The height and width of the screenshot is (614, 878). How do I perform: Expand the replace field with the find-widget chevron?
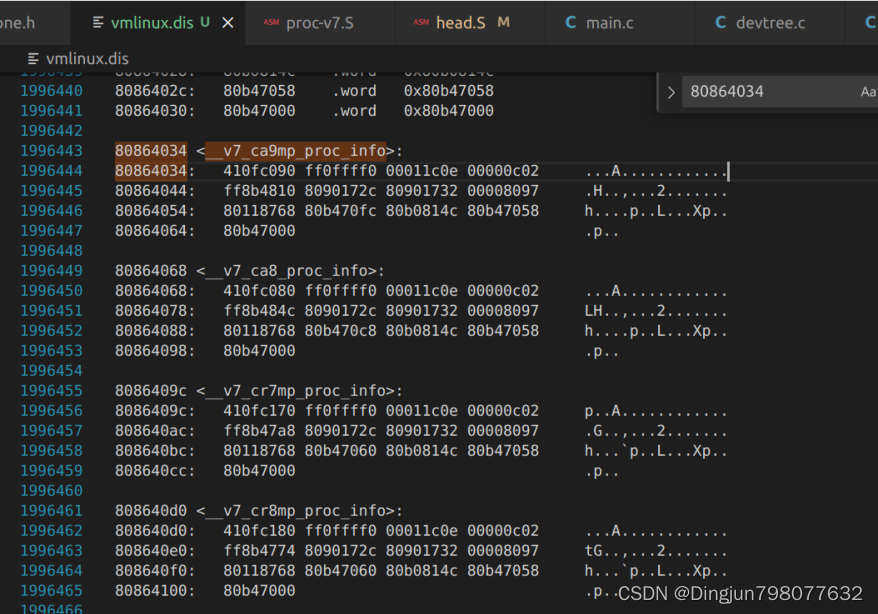pos(671,91)
